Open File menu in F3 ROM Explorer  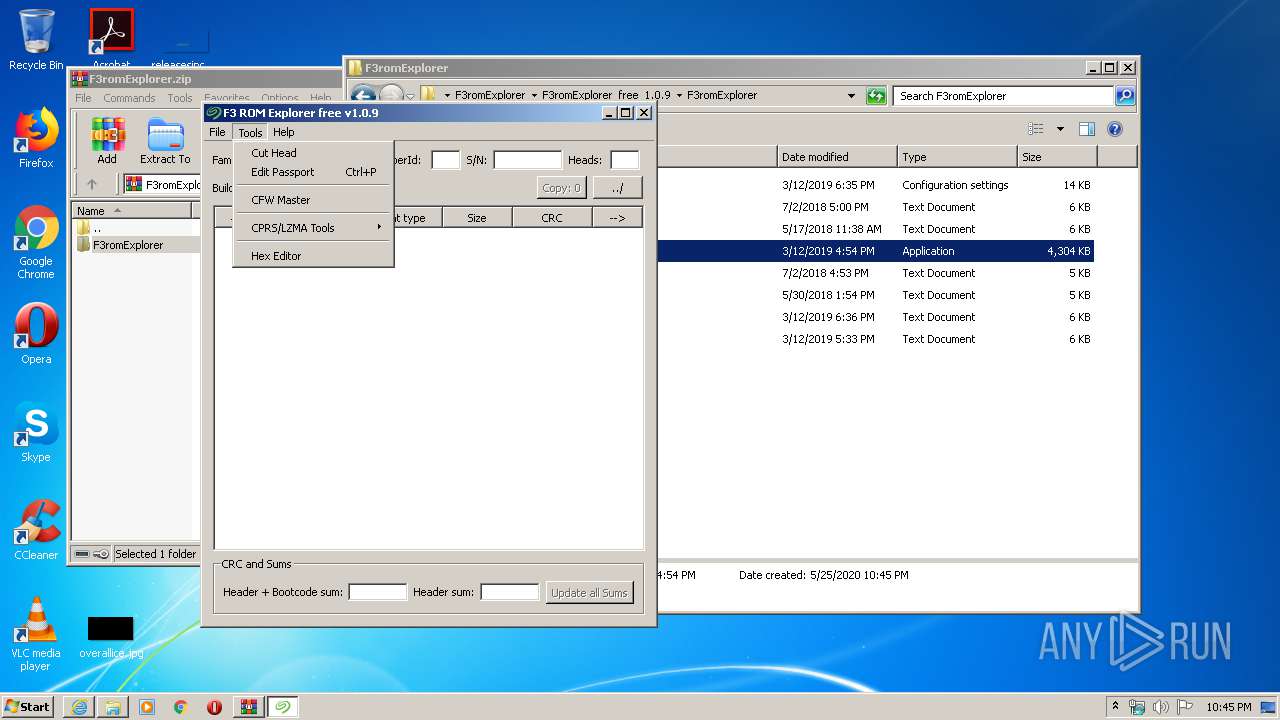[217, 132]
